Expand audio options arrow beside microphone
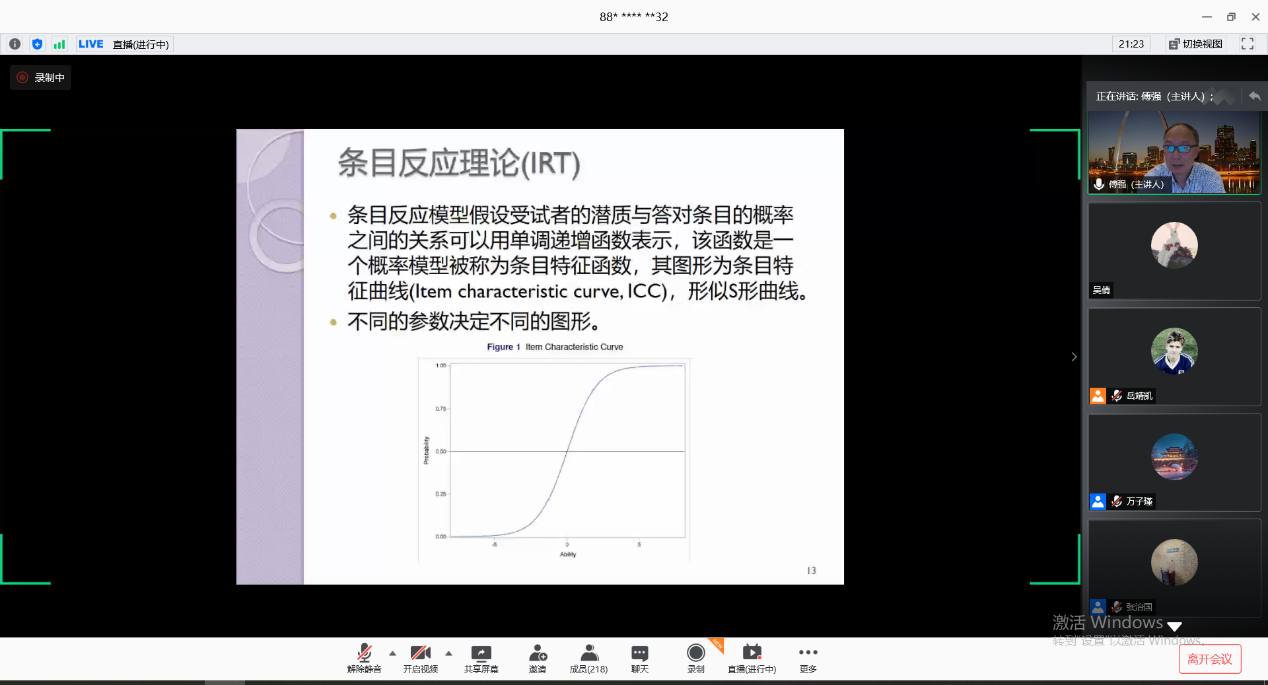The height and width of the screenshot is (685, 1268). [x=392, y=652]
